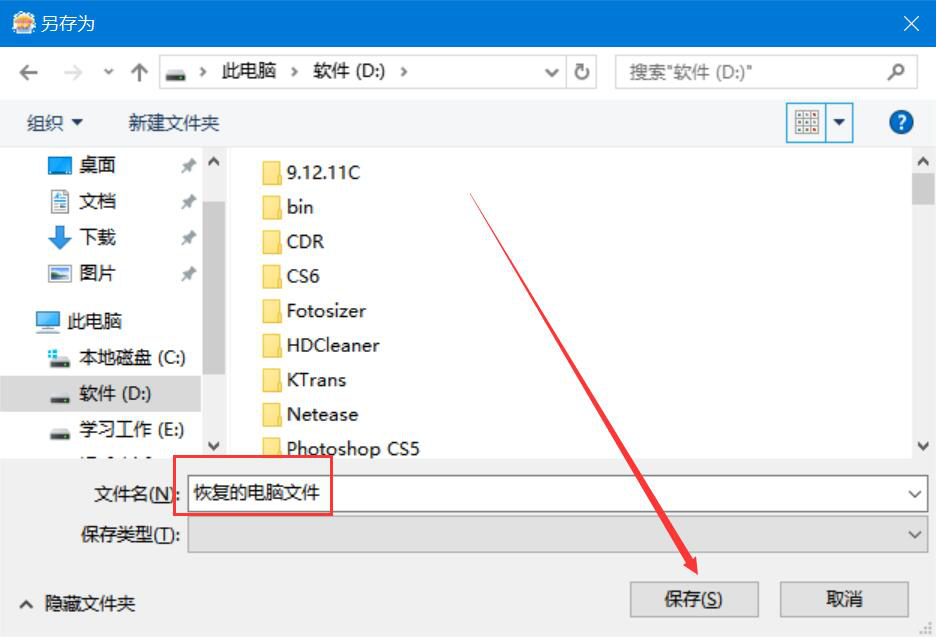Click the file list vertical scrollbar down arrow
The width and height of the screenshot is (936, 637).
(x=923, y=446)
